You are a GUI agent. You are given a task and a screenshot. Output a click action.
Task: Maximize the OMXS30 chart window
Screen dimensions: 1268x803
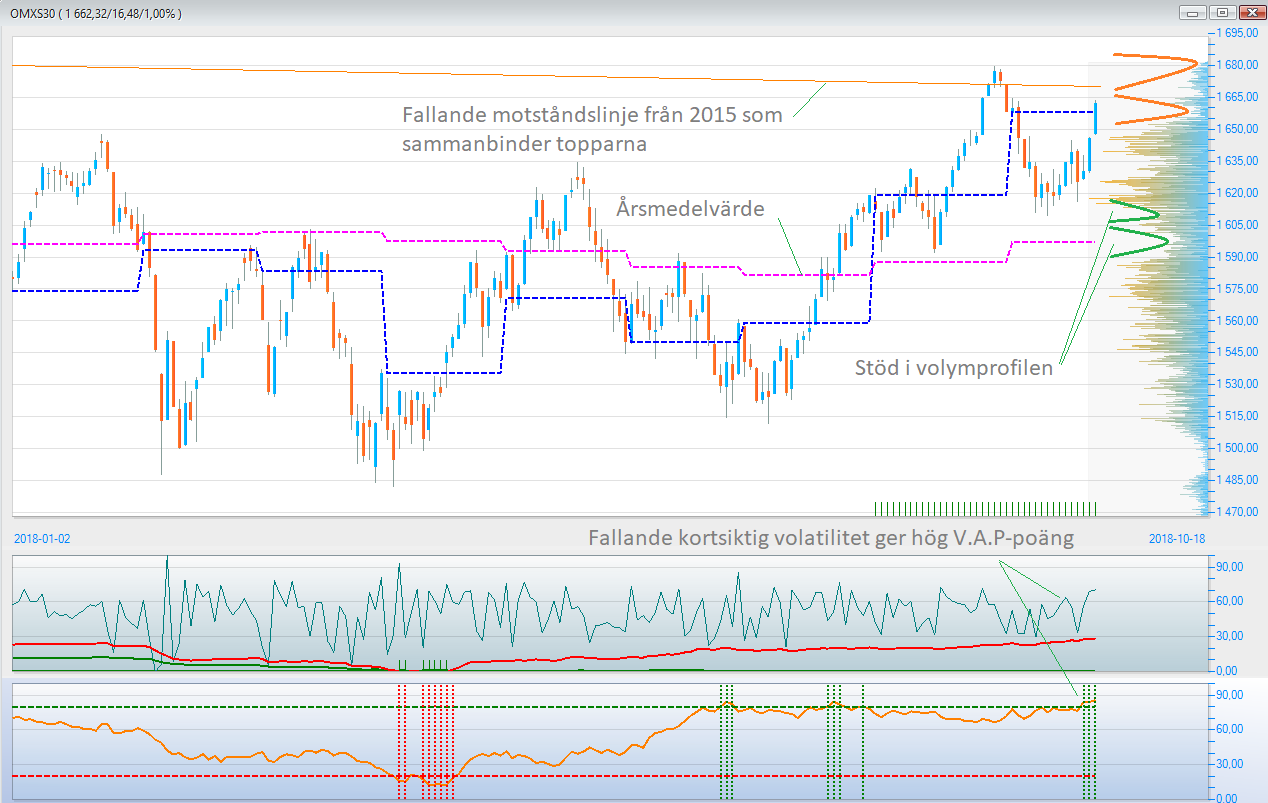1221,13
